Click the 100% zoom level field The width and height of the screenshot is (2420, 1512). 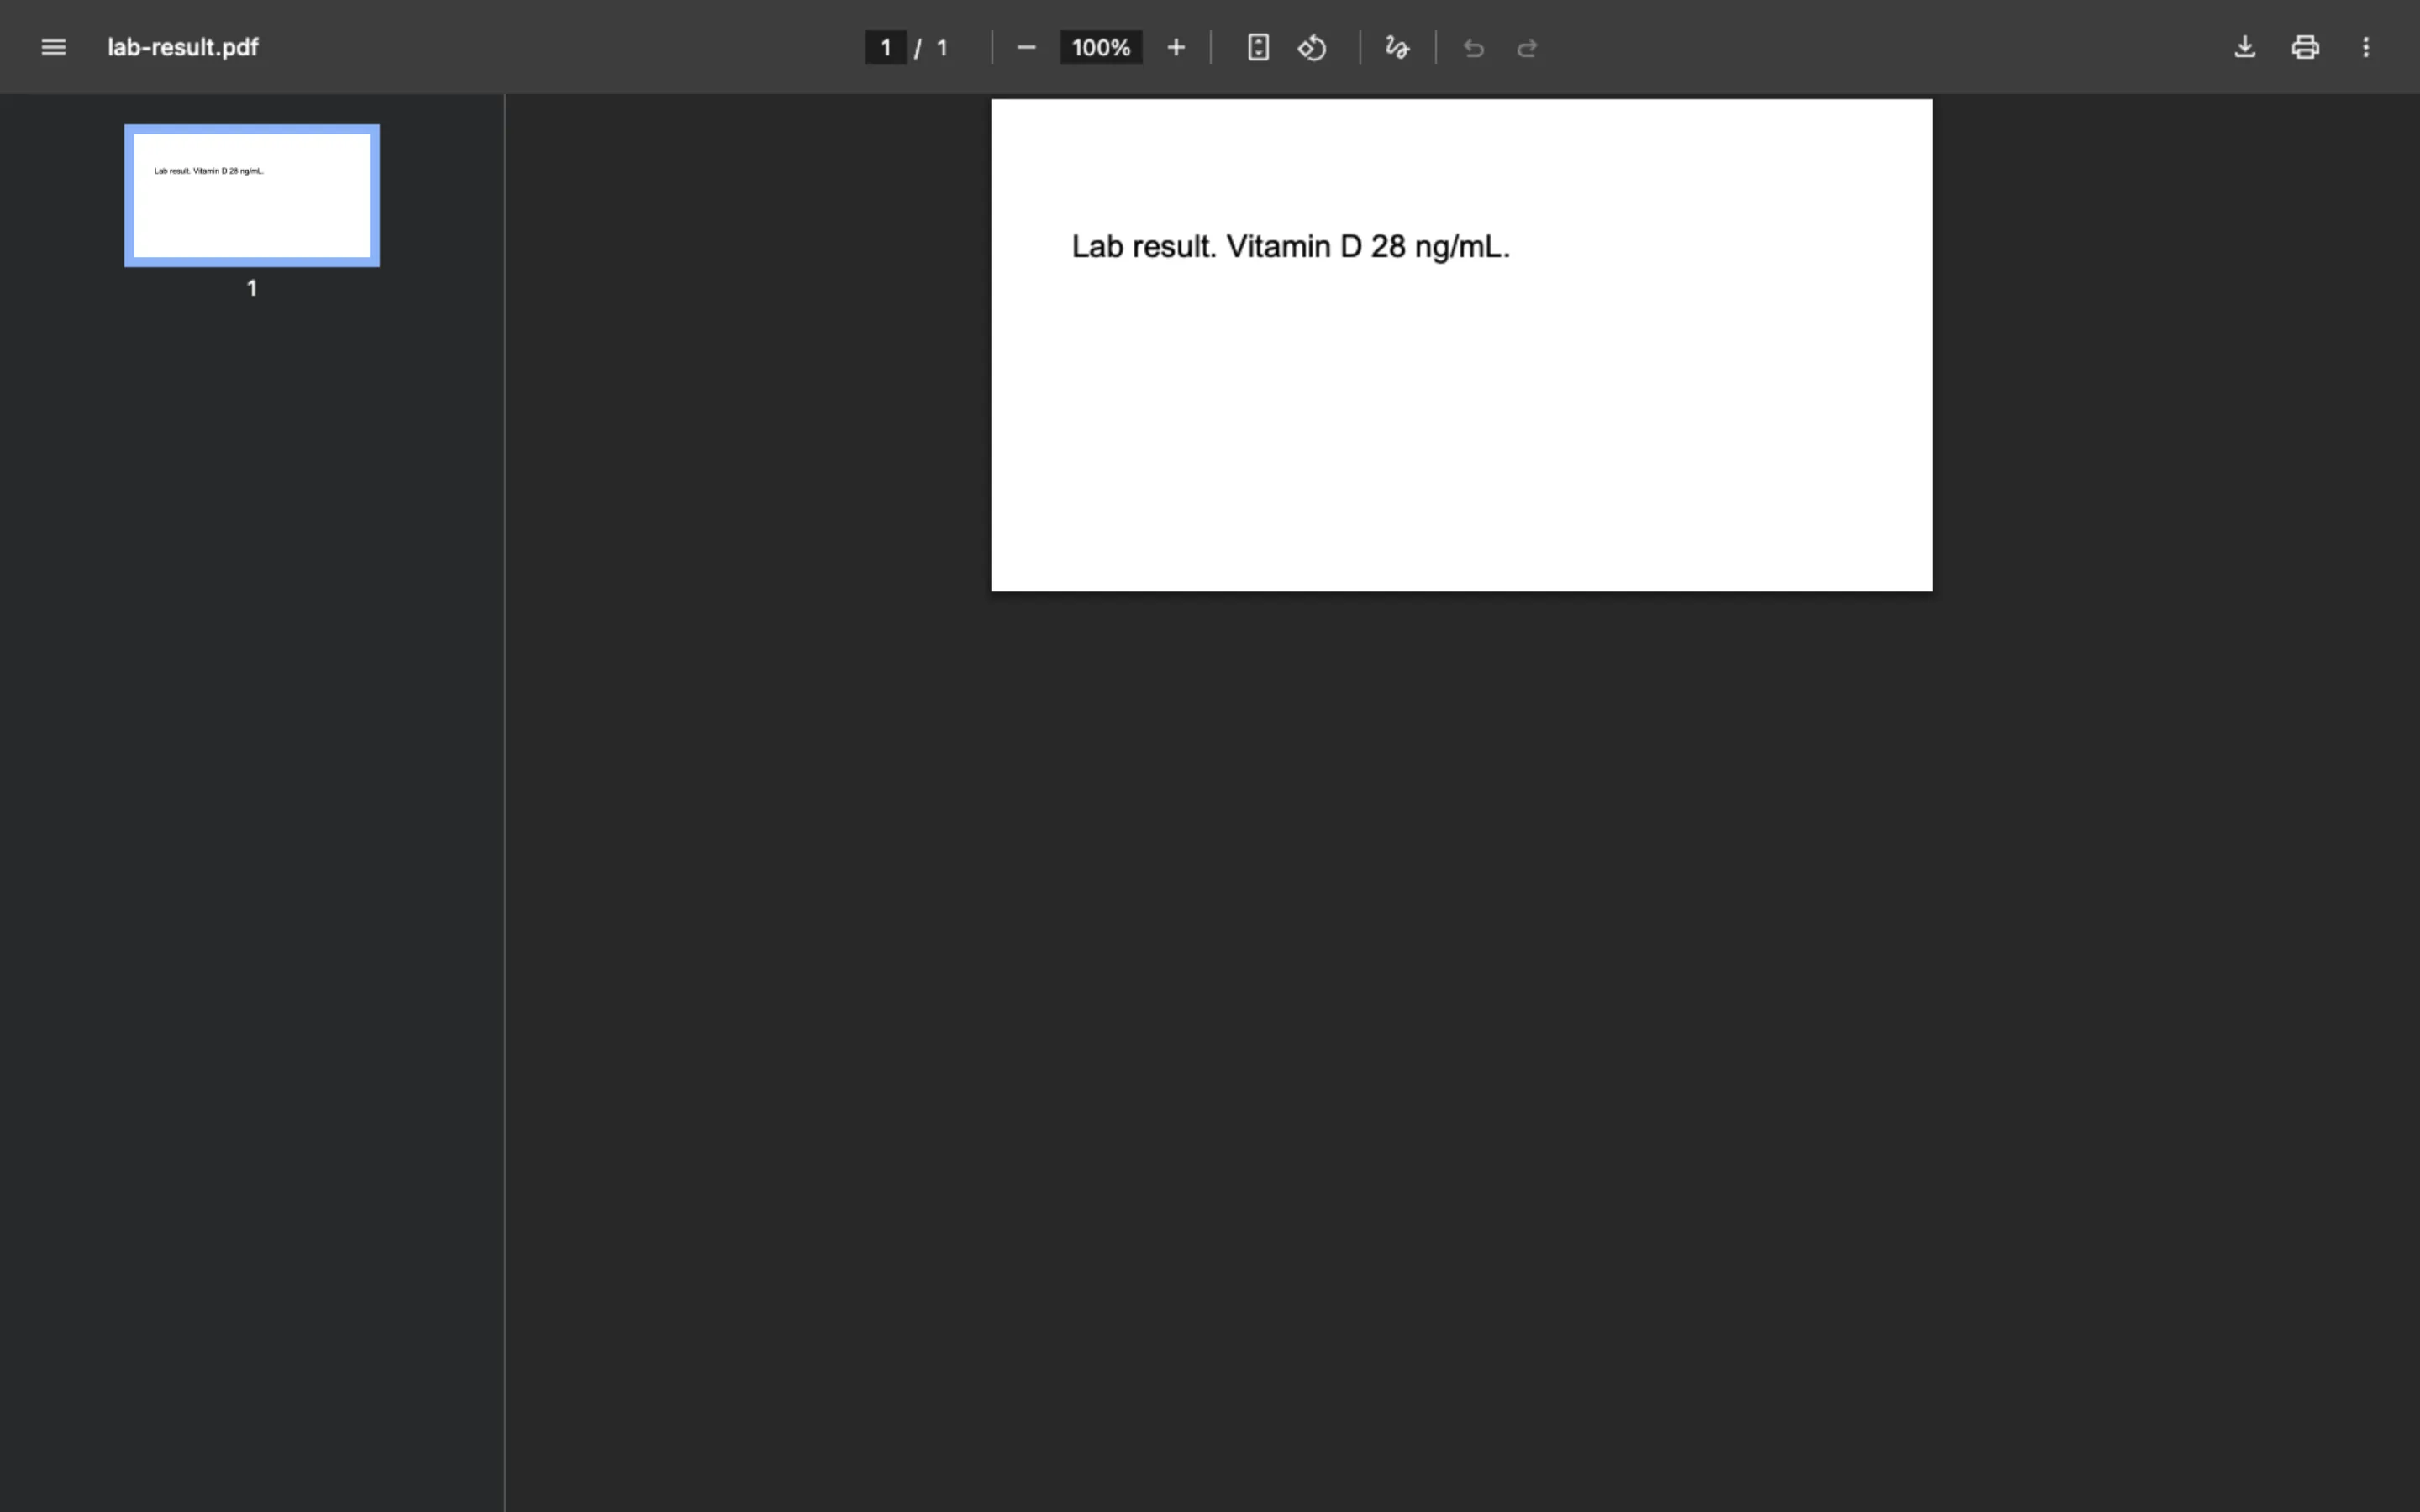click(x=1101, y=48)
